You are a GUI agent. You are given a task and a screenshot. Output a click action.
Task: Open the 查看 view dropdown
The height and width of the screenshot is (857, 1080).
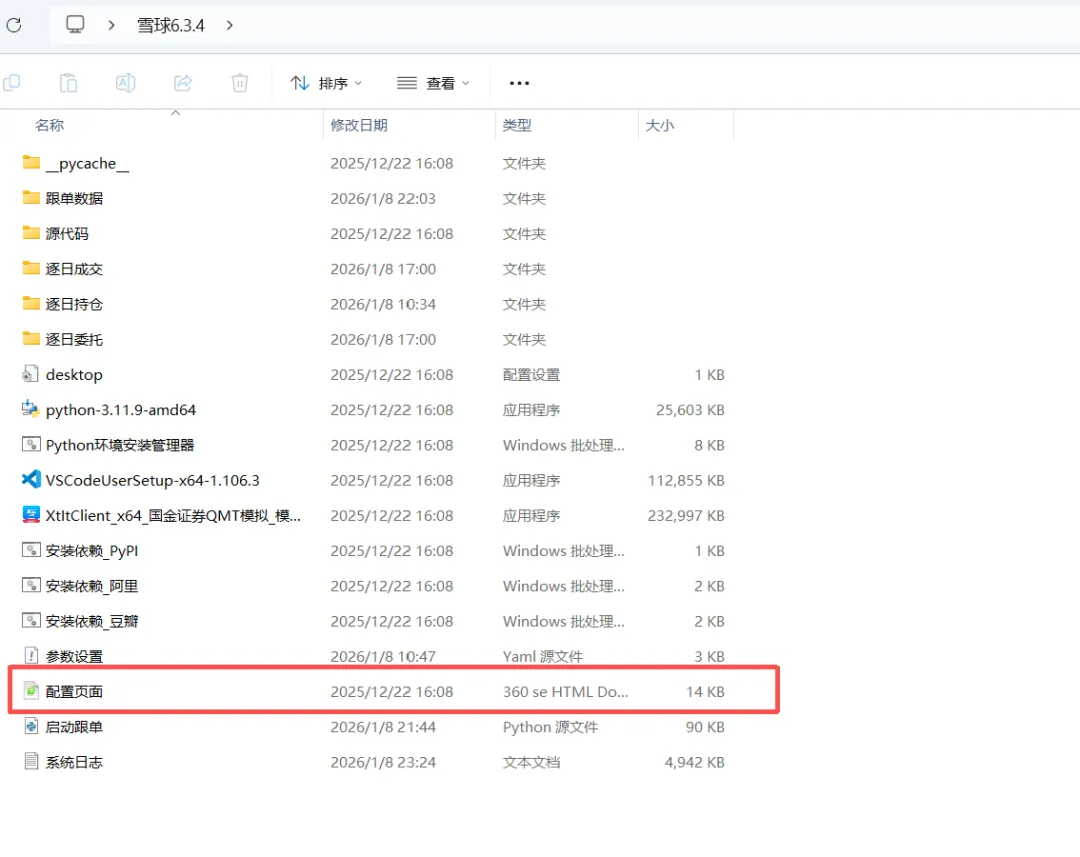[x=433, y=83]
